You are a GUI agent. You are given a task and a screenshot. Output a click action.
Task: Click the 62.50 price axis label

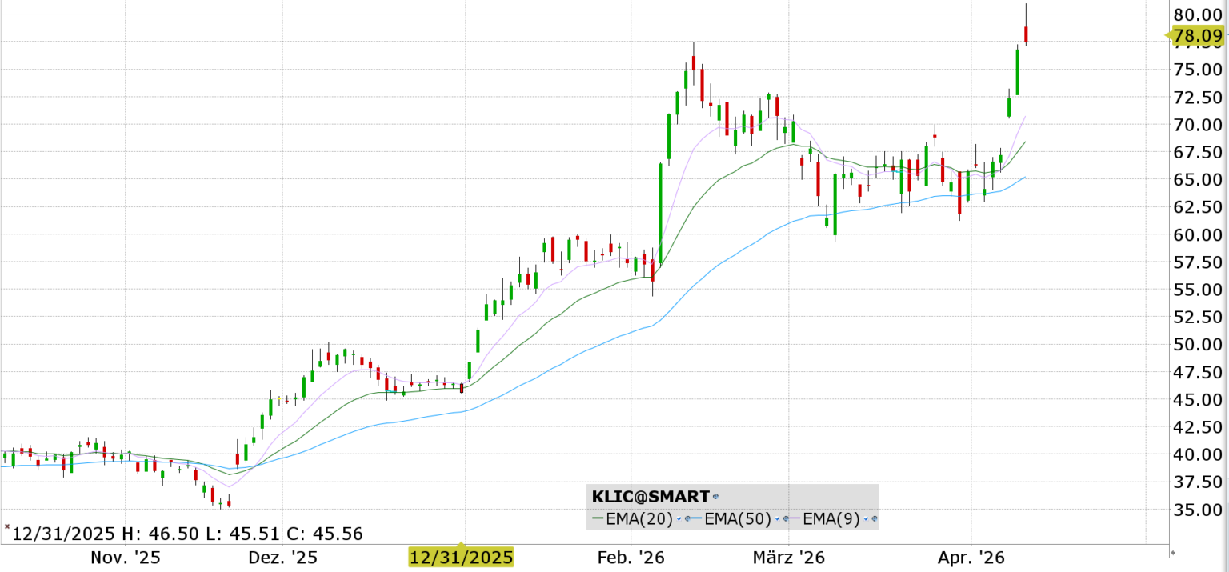point(1198,207)
